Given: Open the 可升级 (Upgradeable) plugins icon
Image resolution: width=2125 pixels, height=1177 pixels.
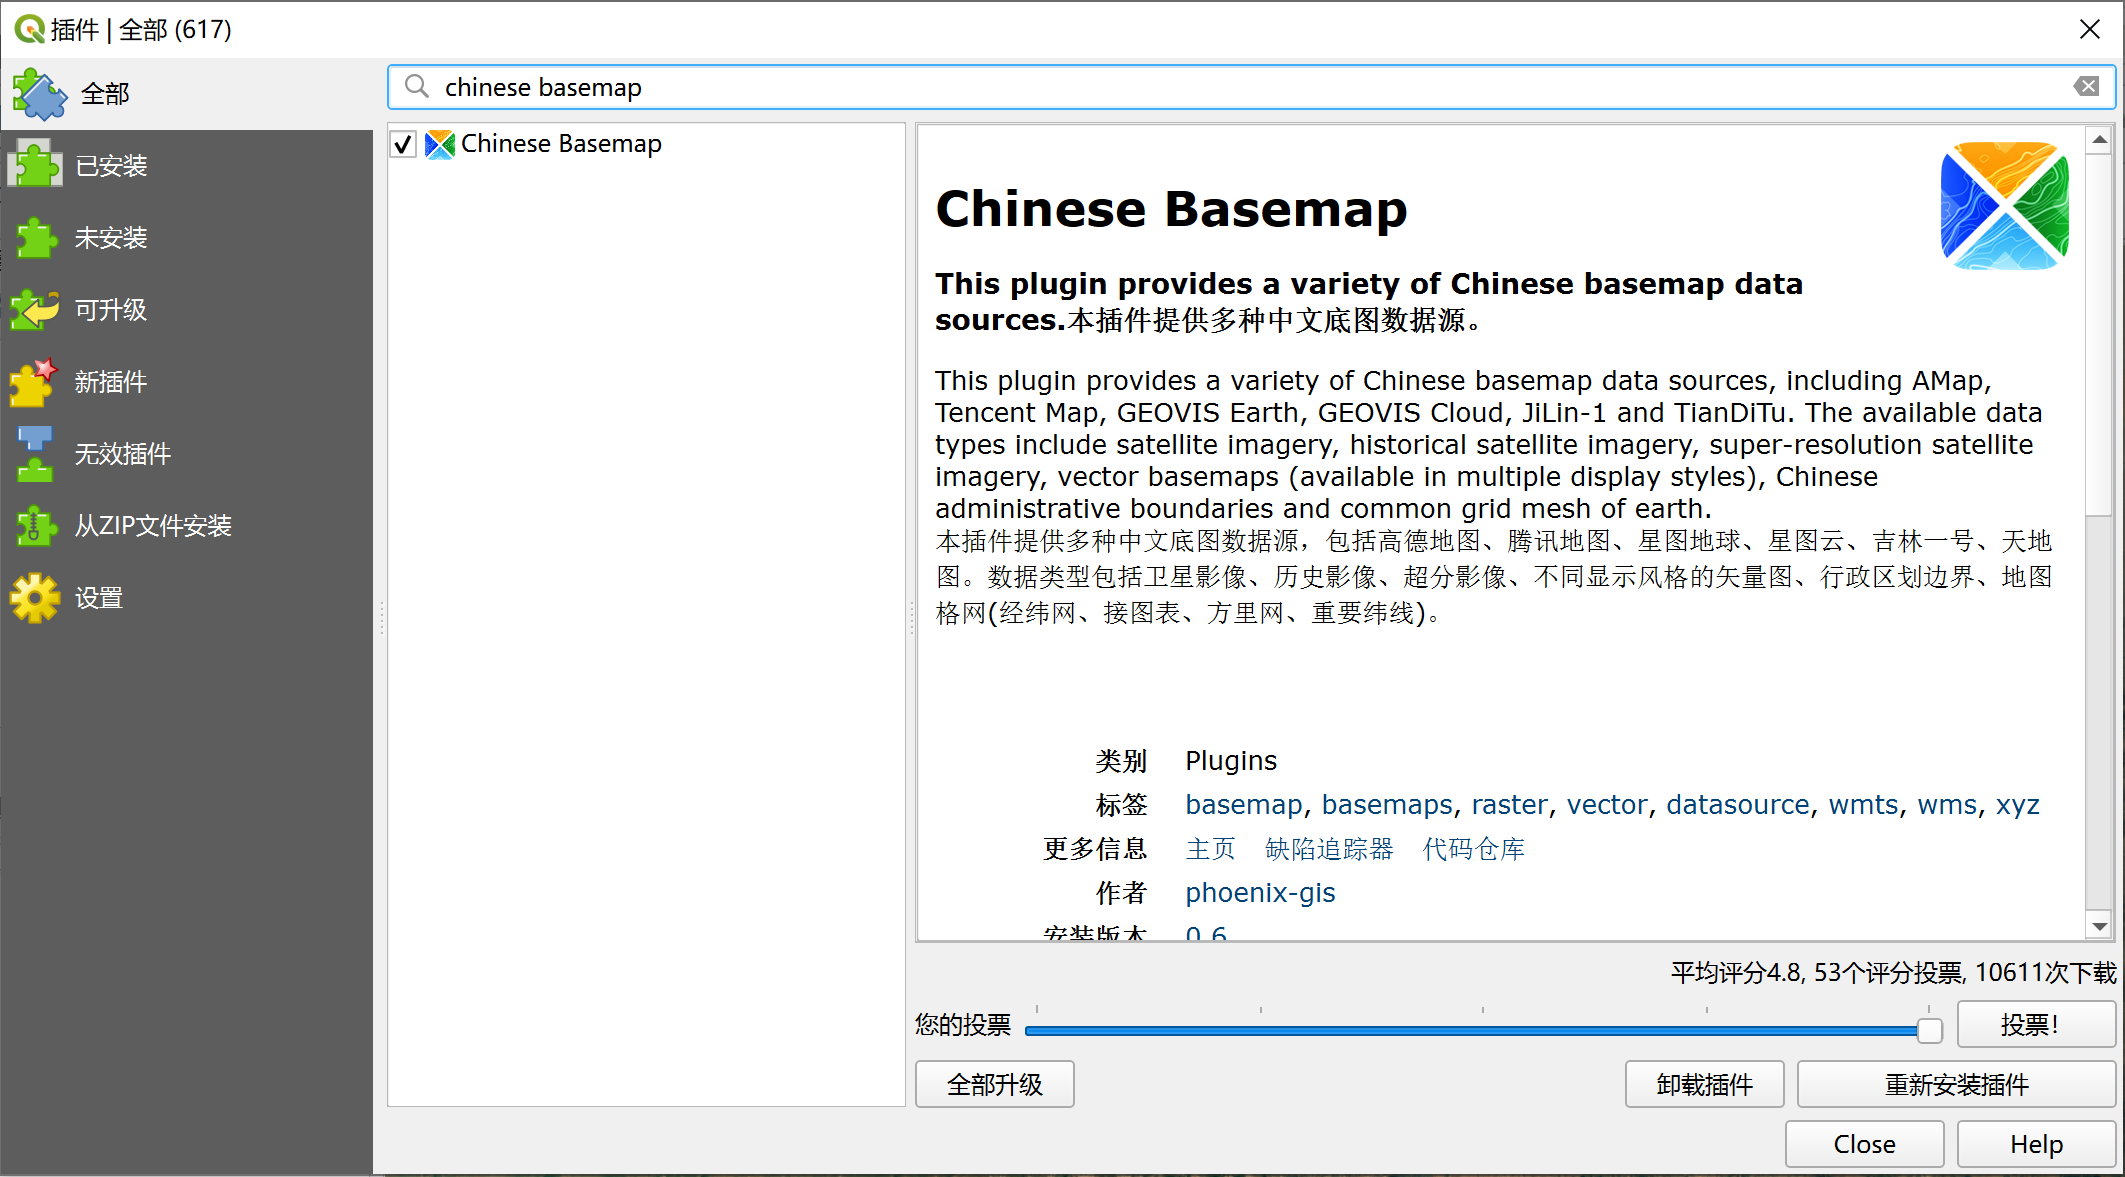Looking at the screenshot, I should coord(36,309).
